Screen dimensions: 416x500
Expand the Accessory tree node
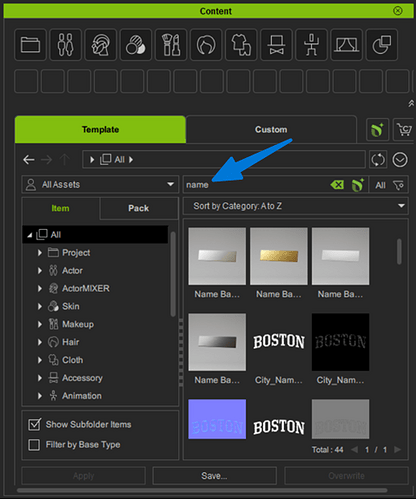pos(40,378)
